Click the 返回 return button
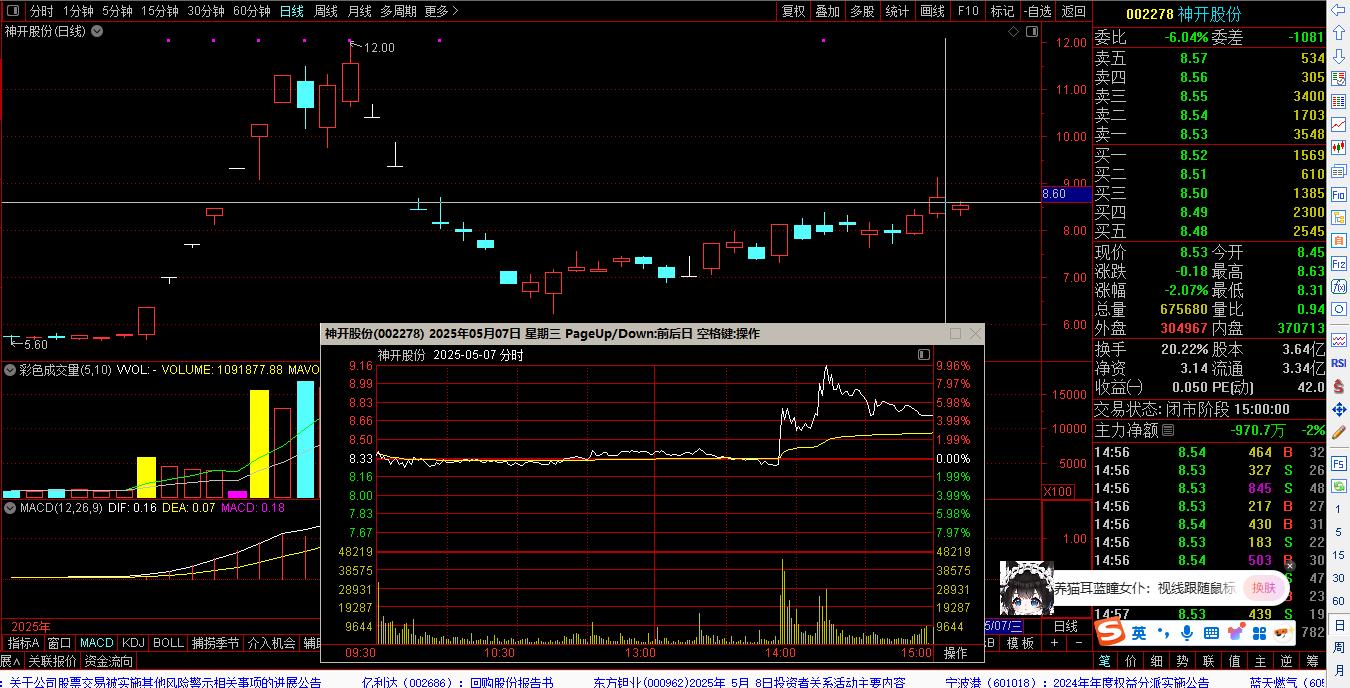Image resolution: width=1350 pixels, height=688 pixels. 1073,11
